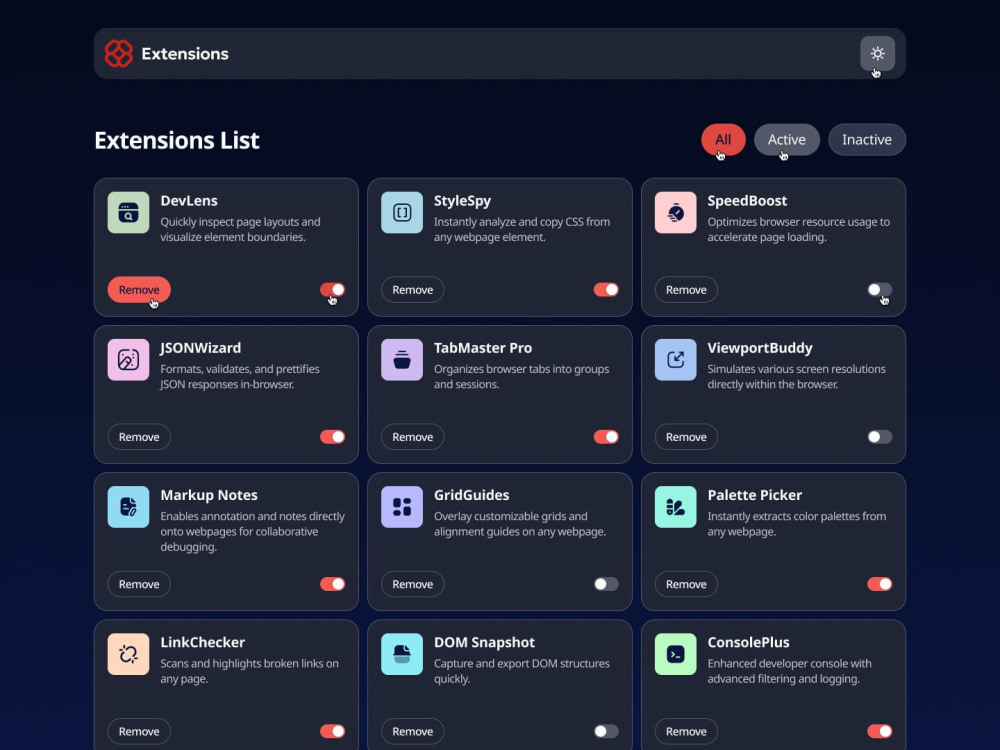This screenshot has width=1000, height=750.
Task: Click the GridGuides extension icon
Action: [402, 507]
